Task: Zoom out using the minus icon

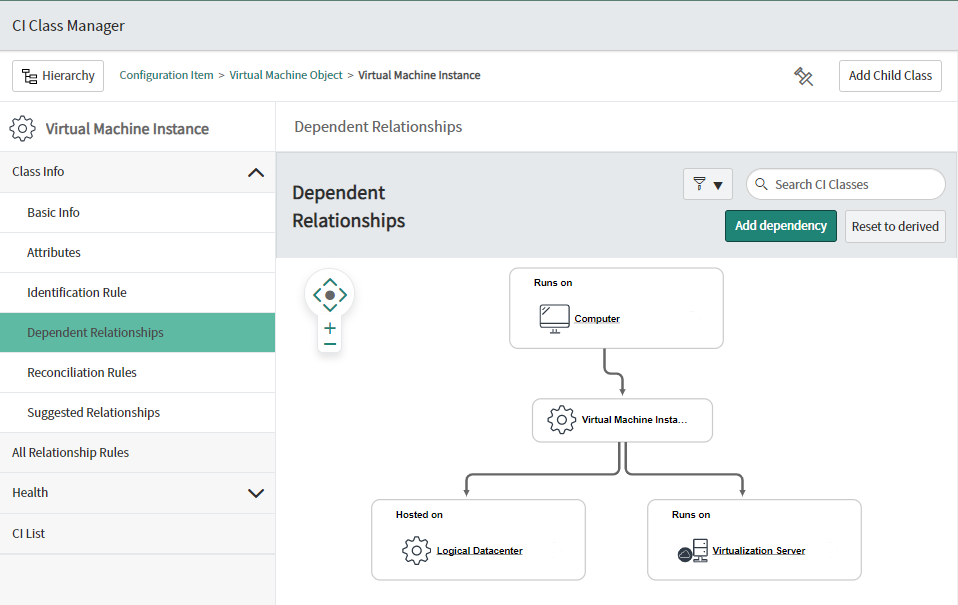Action: click(329, 343)
